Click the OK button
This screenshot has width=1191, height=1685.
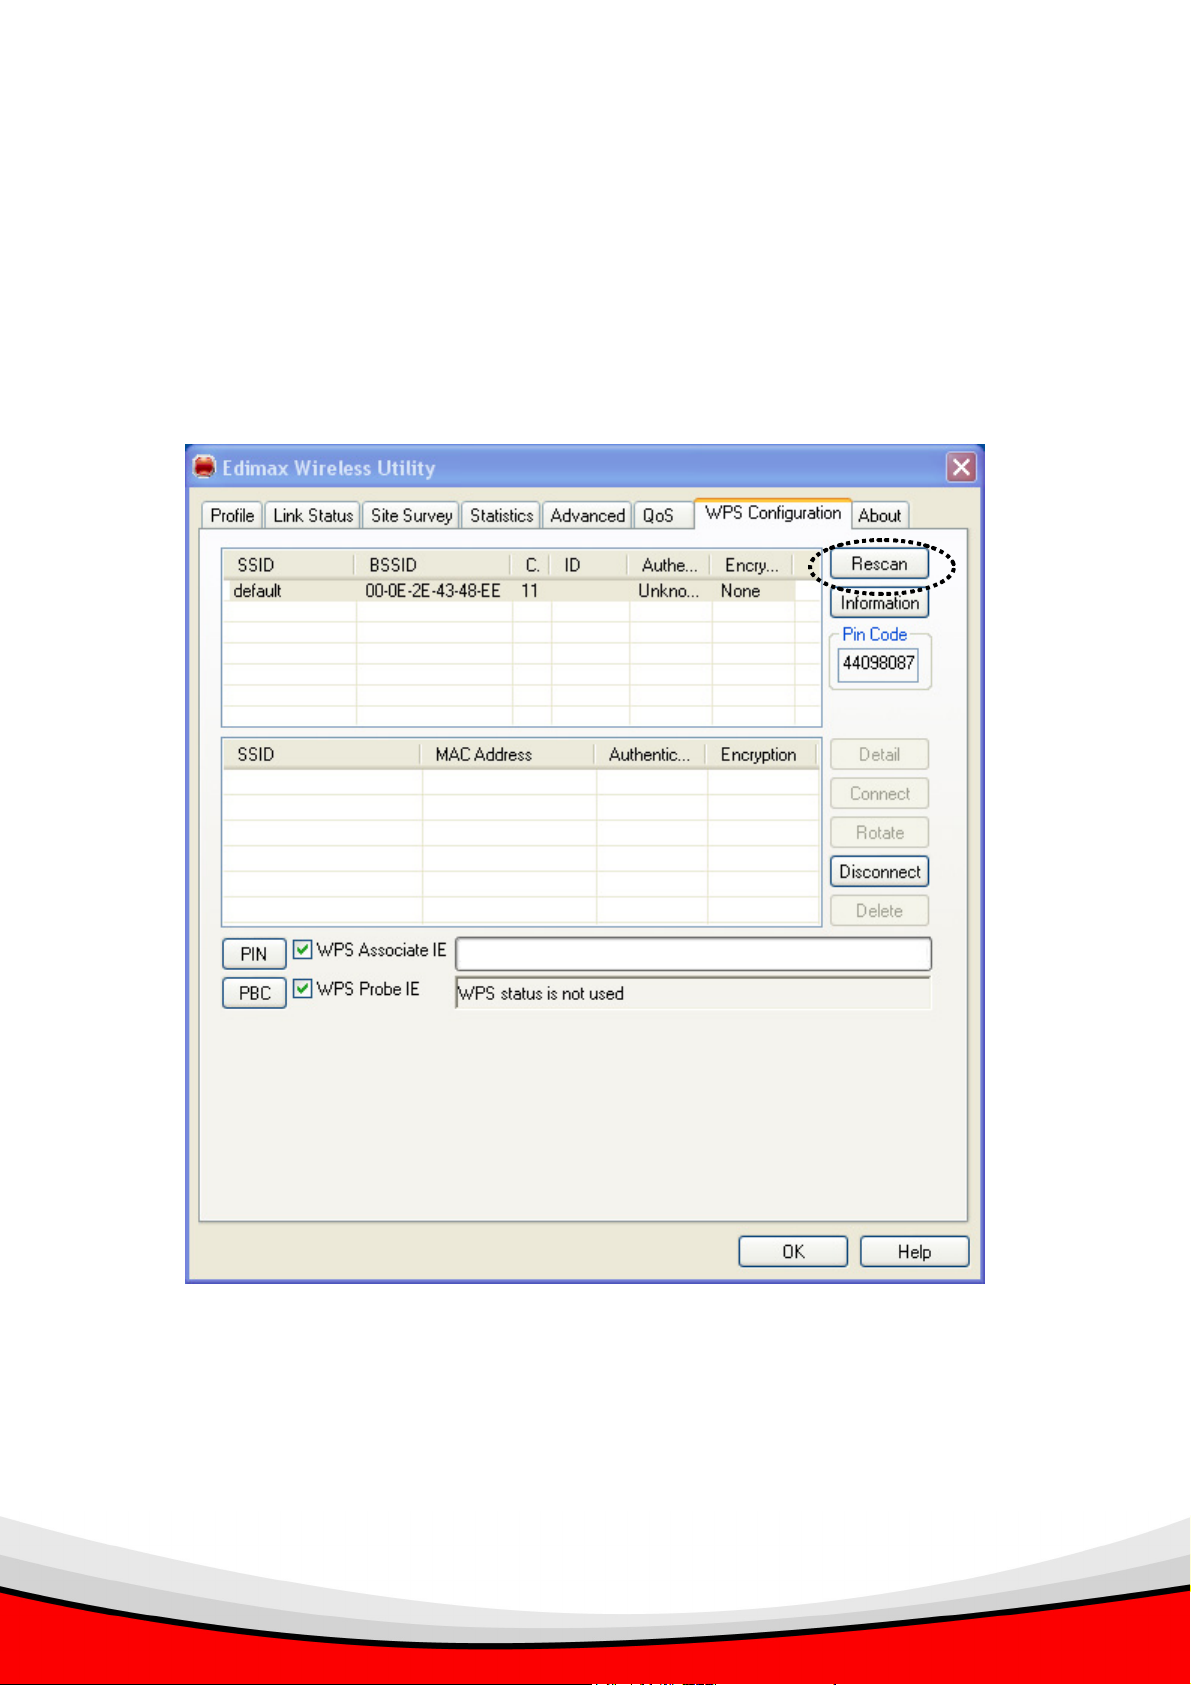point(793,1252)
